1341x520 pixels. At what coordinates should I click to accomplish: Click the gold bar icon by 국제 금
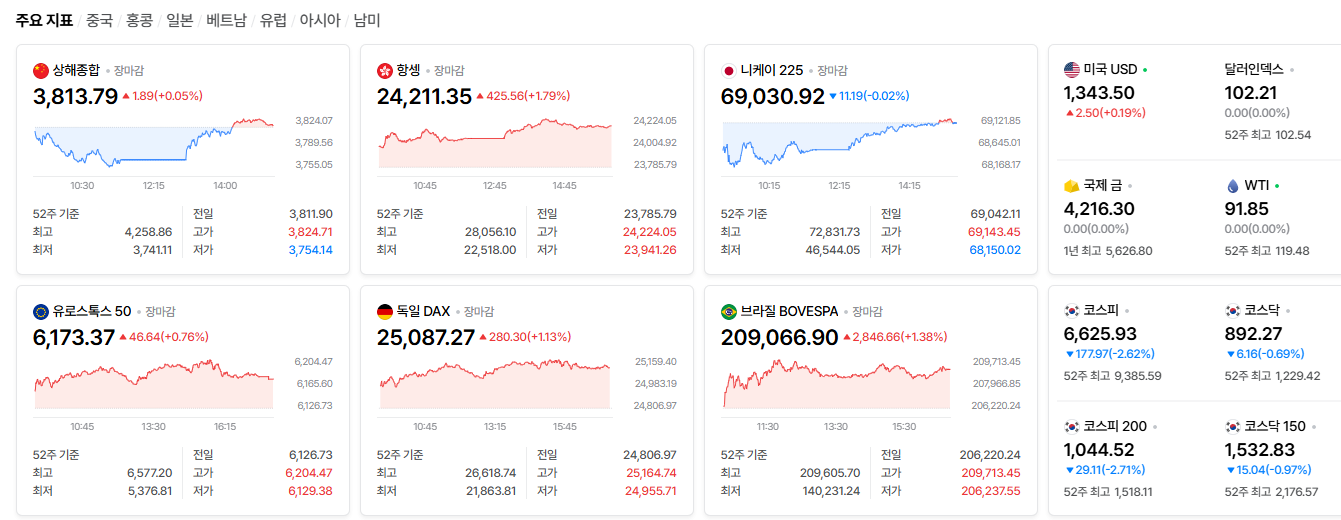(x=1072, y=185)
